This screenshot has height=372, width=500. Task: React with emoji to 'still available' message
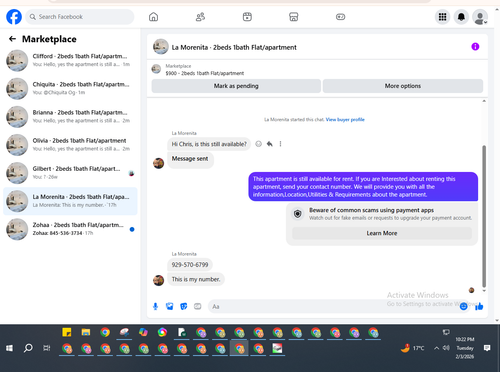click(x=258, y=144)
